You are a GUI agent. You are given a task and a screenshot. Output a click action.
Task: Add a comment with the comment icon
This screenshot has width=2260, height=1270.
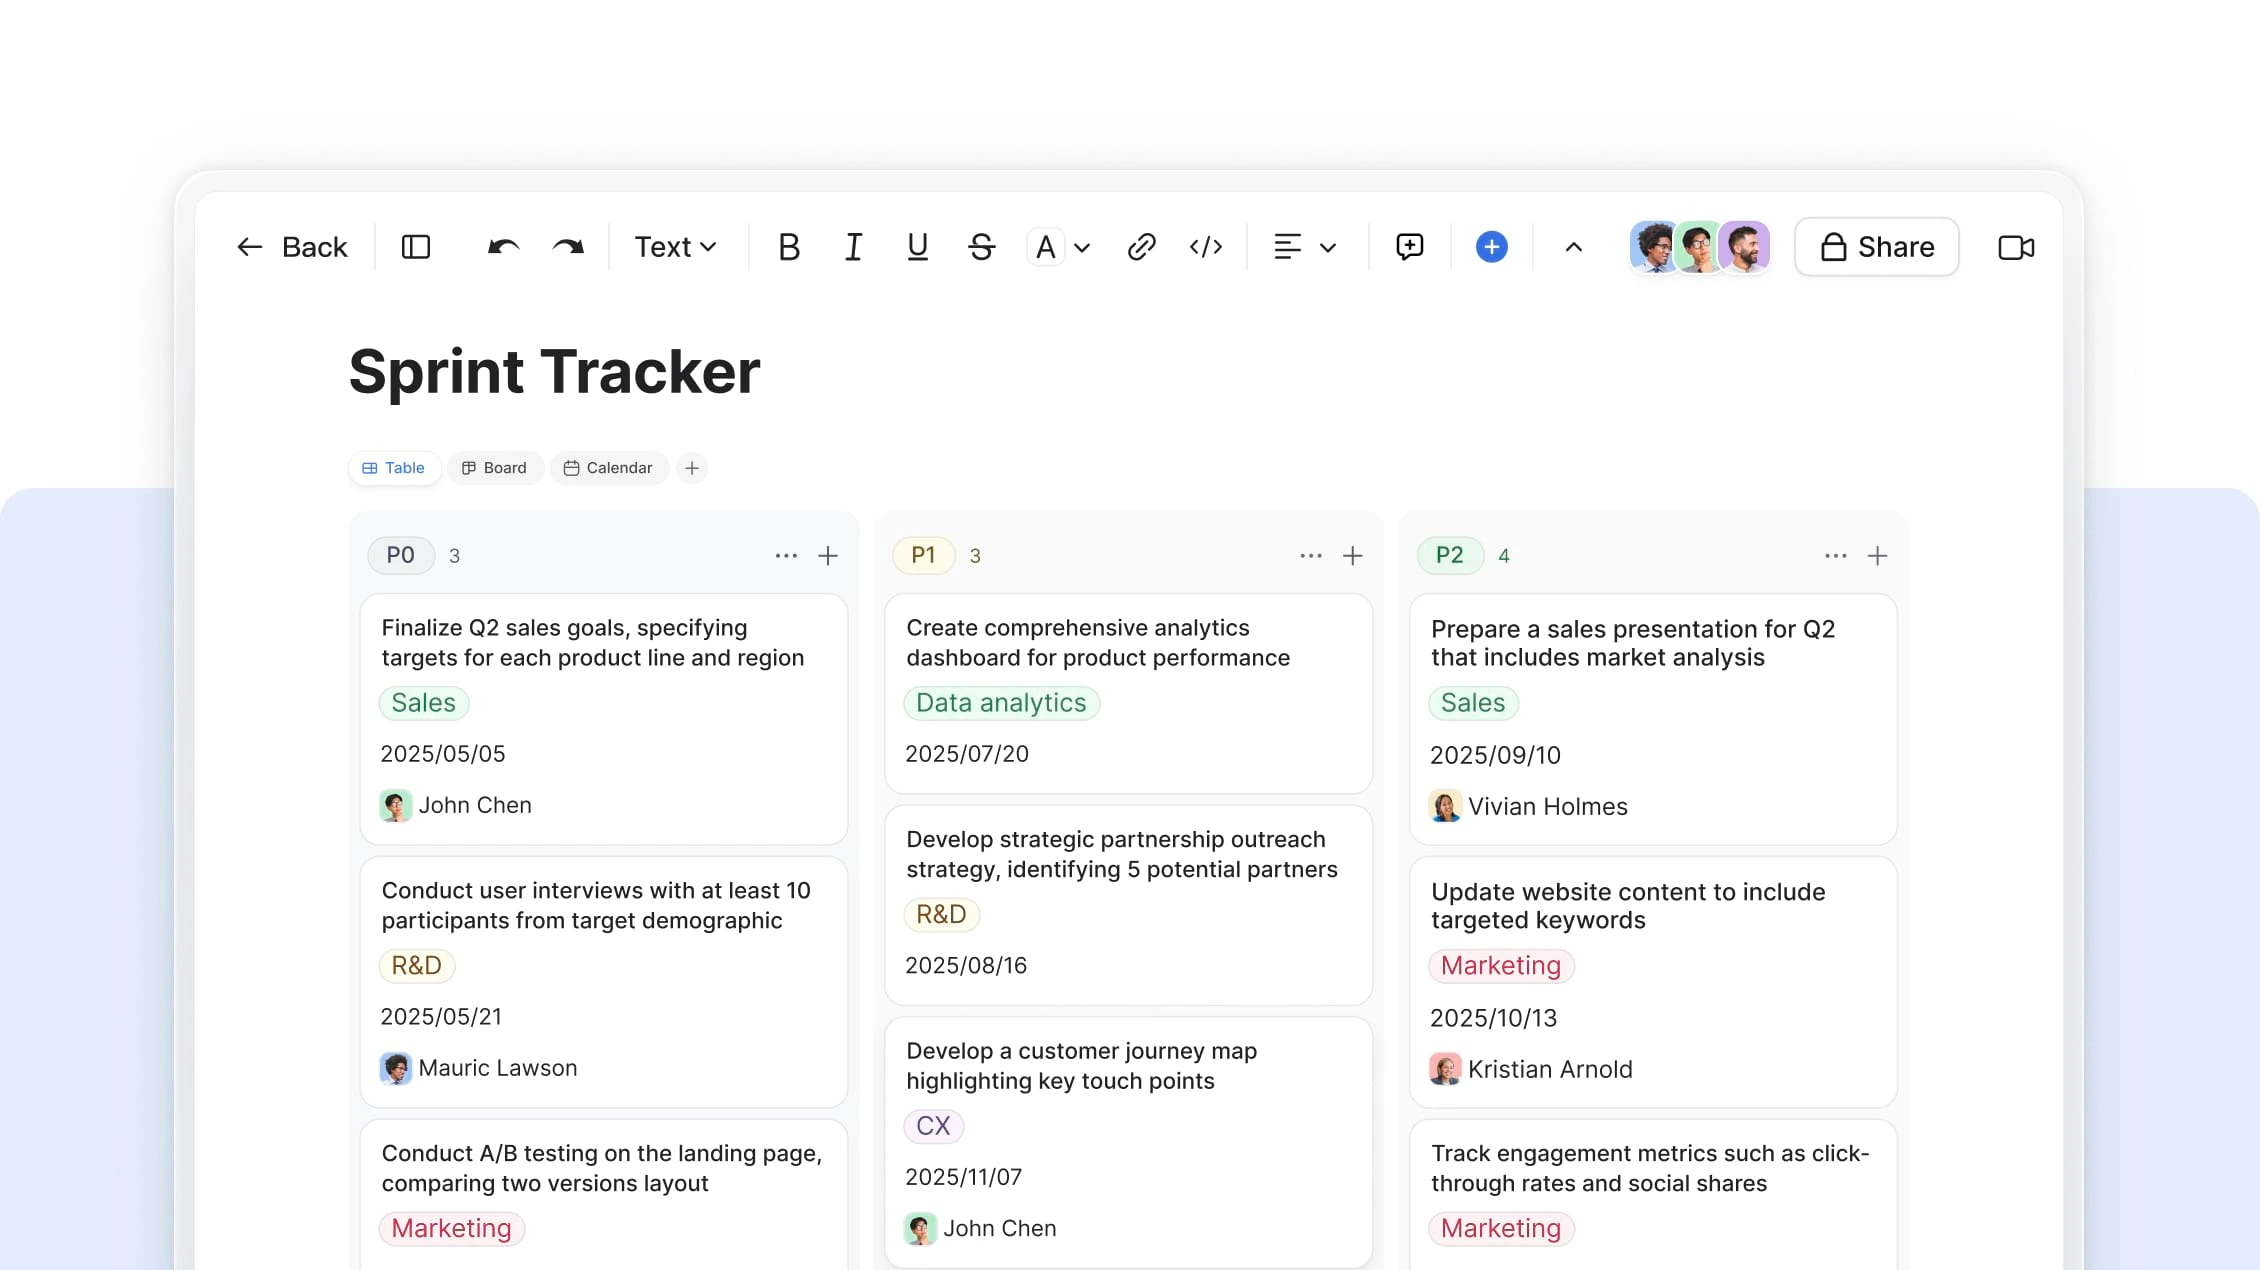[x=1410, y=247]
